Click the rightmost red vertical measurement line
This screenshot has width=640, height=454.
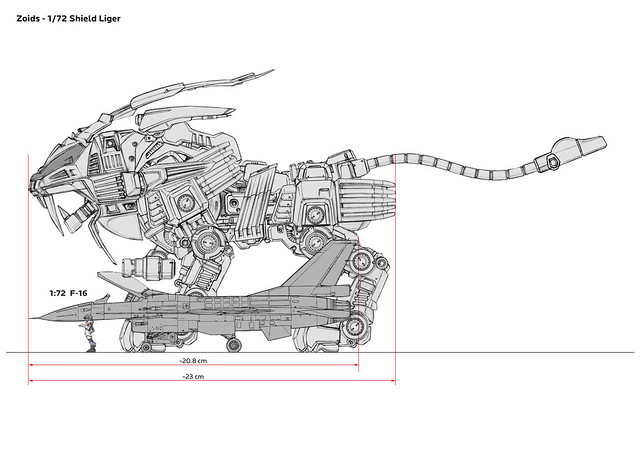click(397, 270)
